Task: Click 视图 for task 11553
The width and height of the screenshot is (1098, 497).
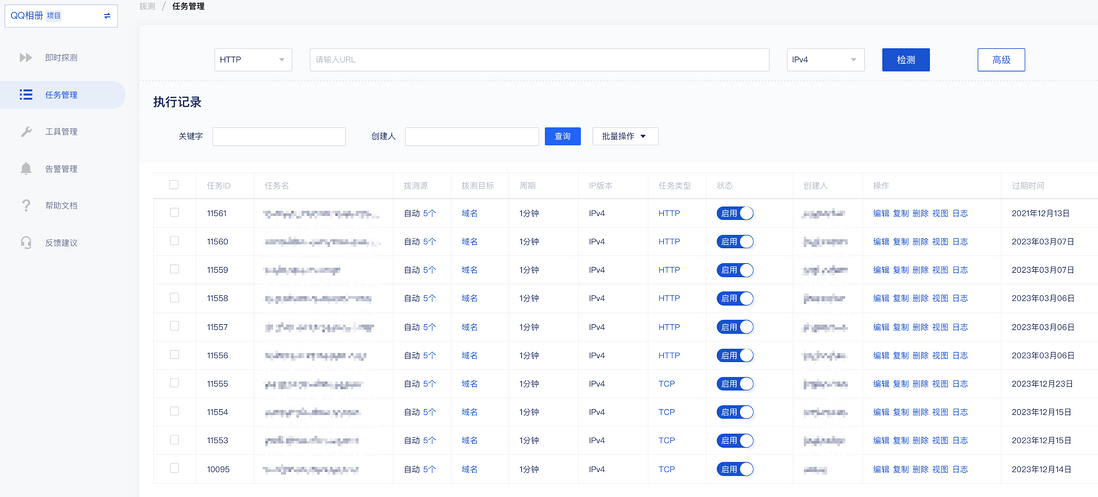Action: pyautogui.click(x=940, y=440)
